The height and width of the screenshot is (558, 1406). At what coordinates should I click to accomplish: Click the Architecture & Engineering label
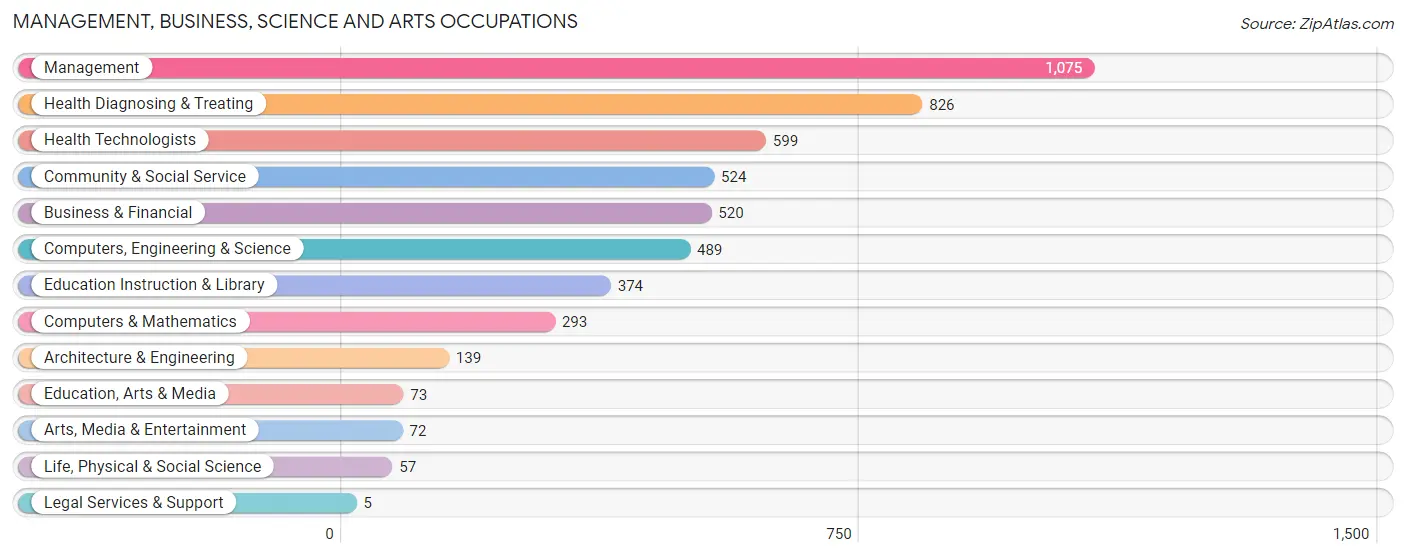tap(139, 358)
